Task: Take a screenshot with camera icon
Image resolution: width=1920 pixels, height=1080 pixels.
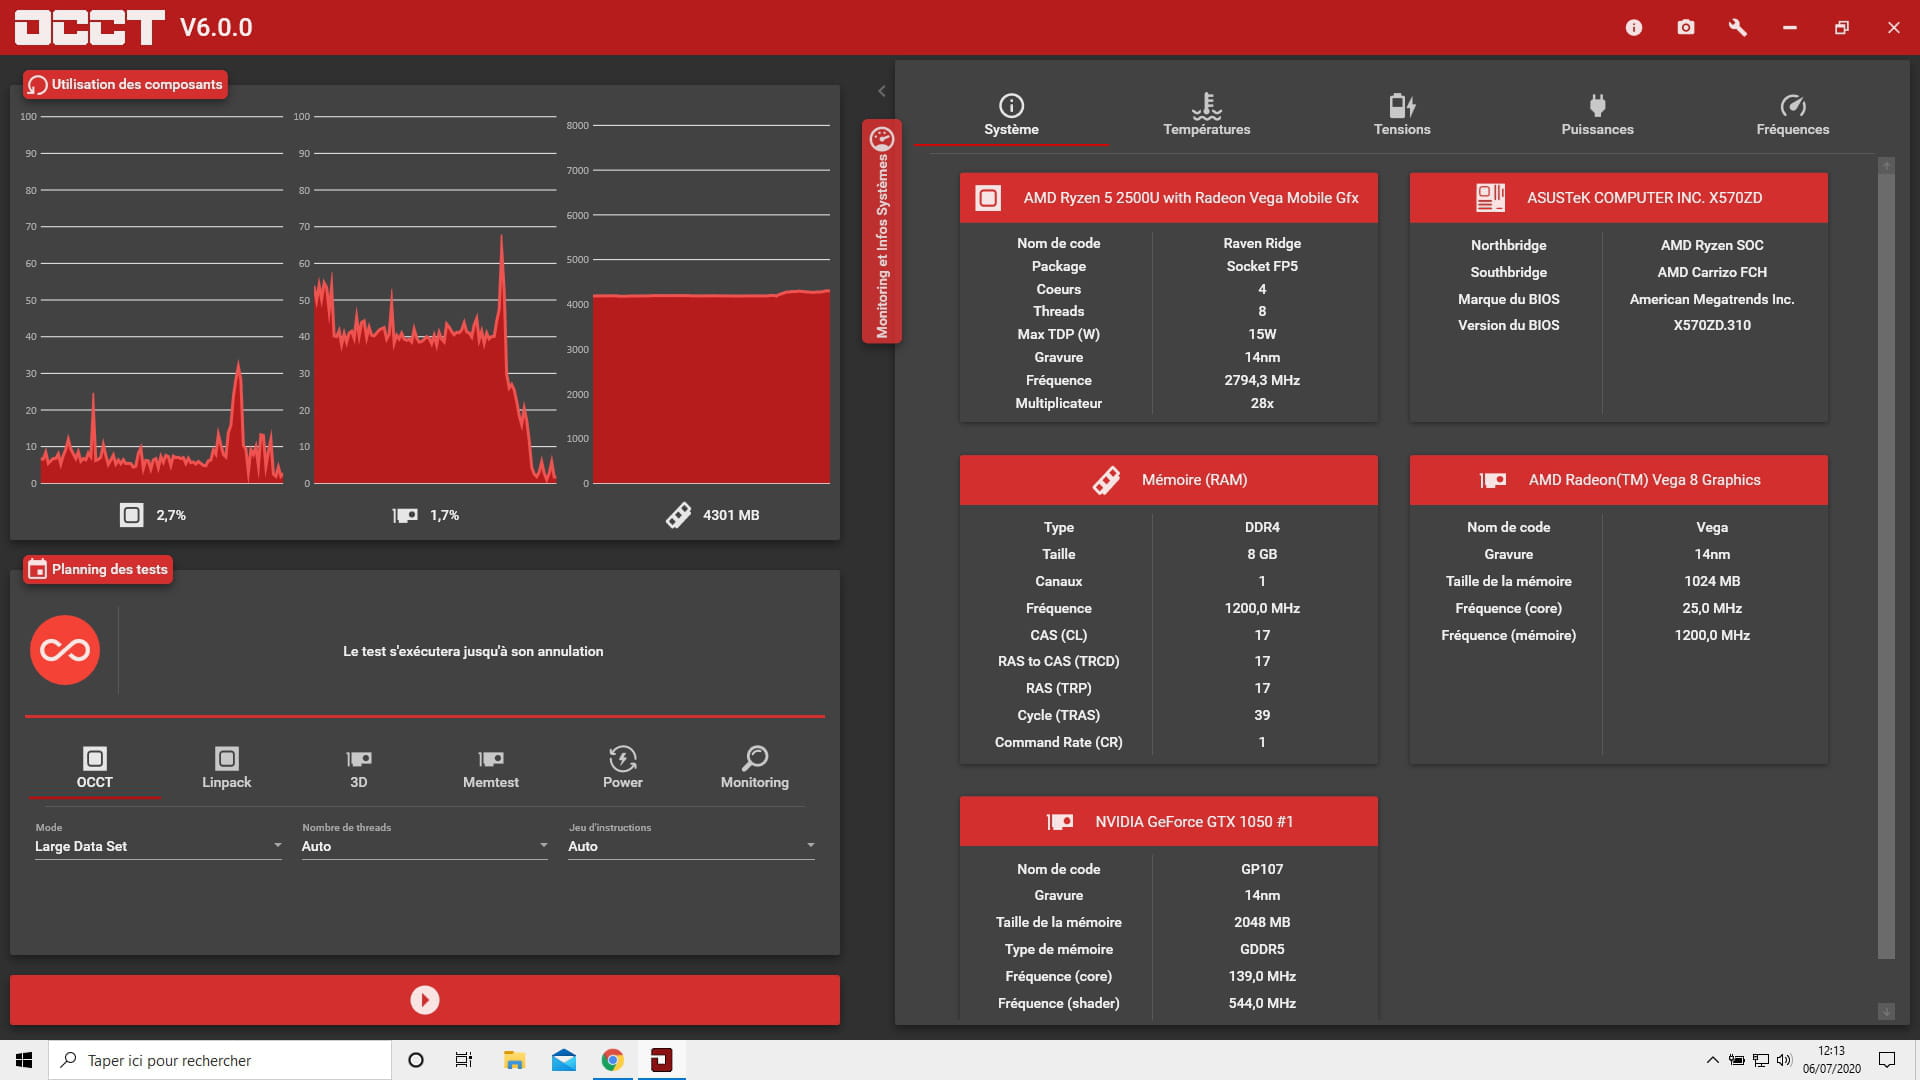Action: 1686,28
